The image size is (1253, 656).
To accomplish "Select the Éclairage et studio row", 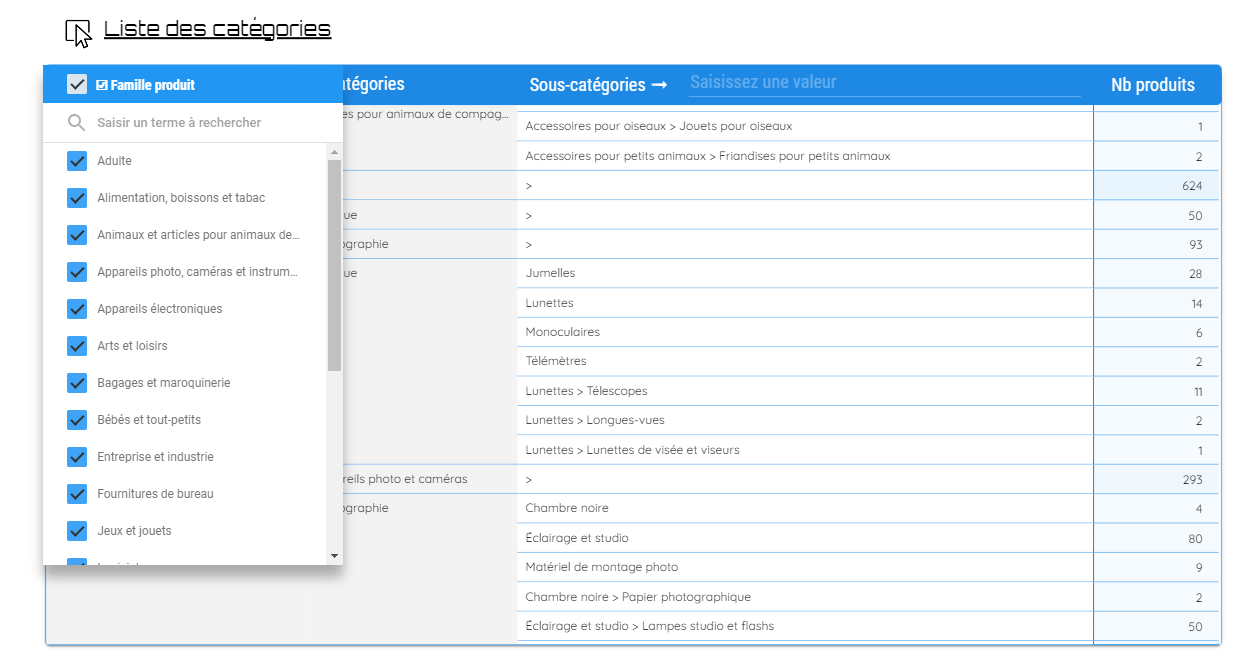I will coord(868,538).
